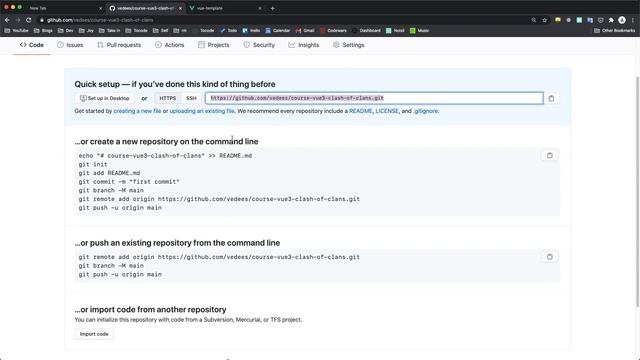Open the Blogs bookmark folder
640x360 pixels.
tap(43, 31)
